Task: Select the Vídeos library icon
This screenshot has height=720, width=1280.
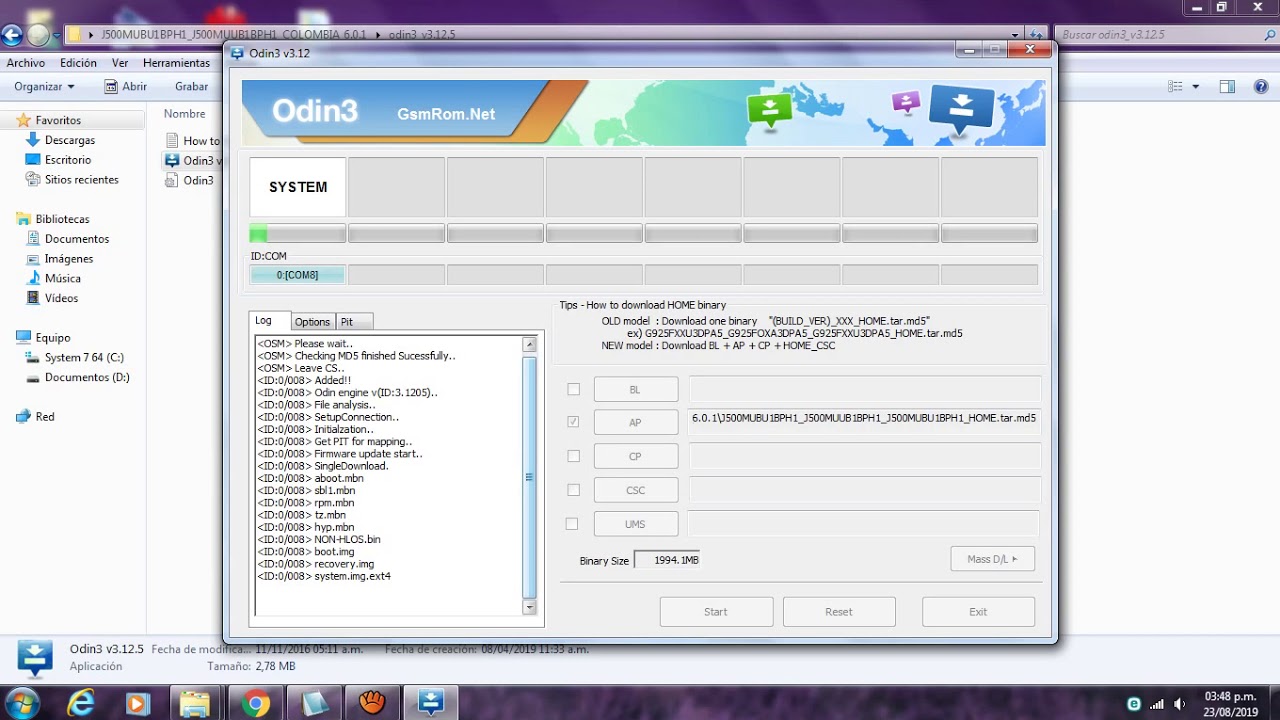Action: [x=32, y=298]
